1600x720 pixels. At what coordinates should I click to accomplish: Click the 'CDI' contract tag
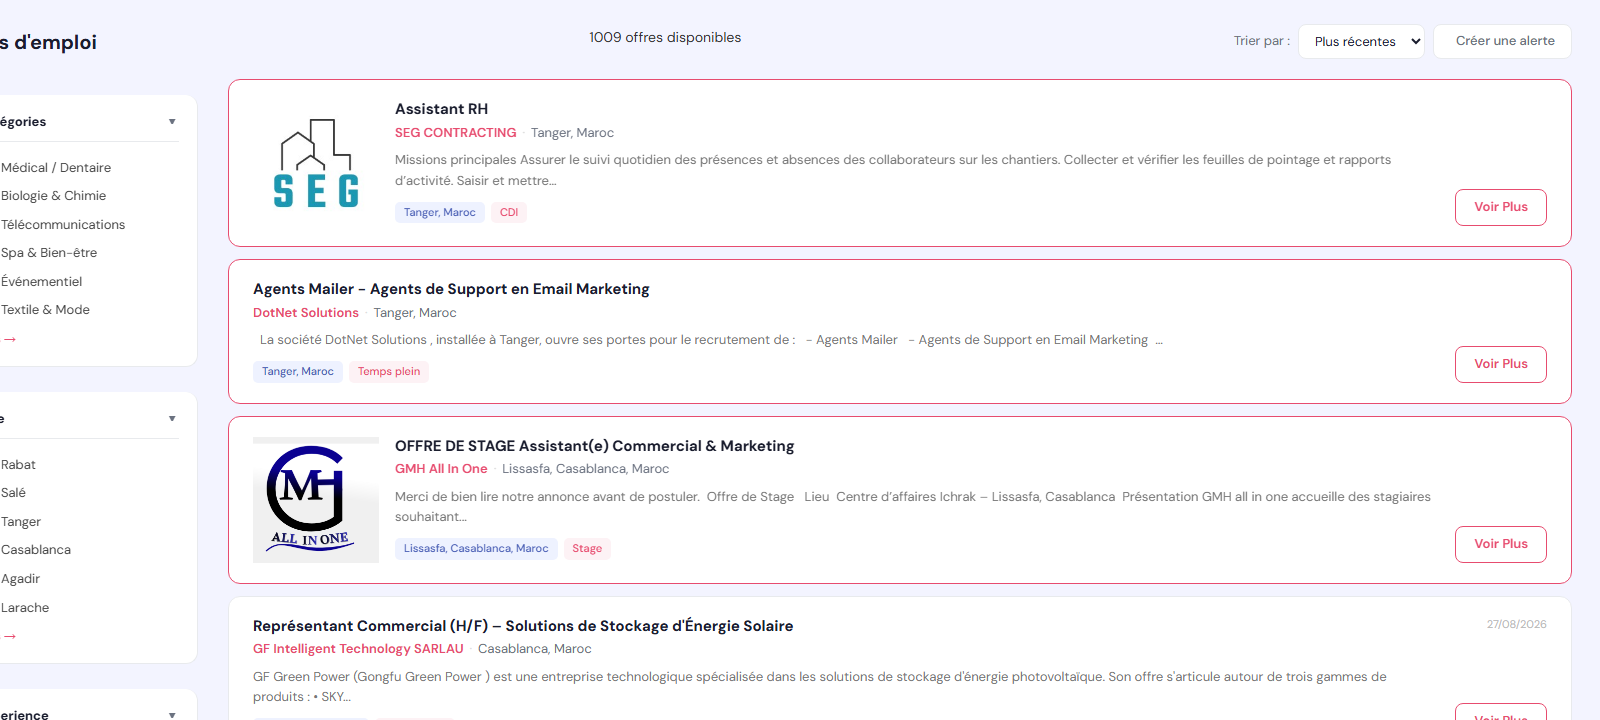tap(509, 212)
